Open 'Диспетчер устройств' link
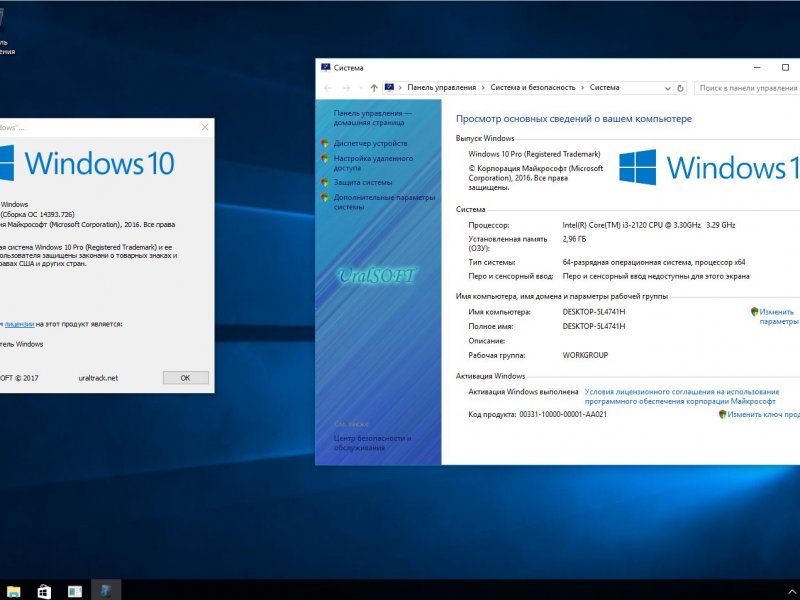Image resolution: width=800 pixels, height=600 pixels. tap(370, 143)
